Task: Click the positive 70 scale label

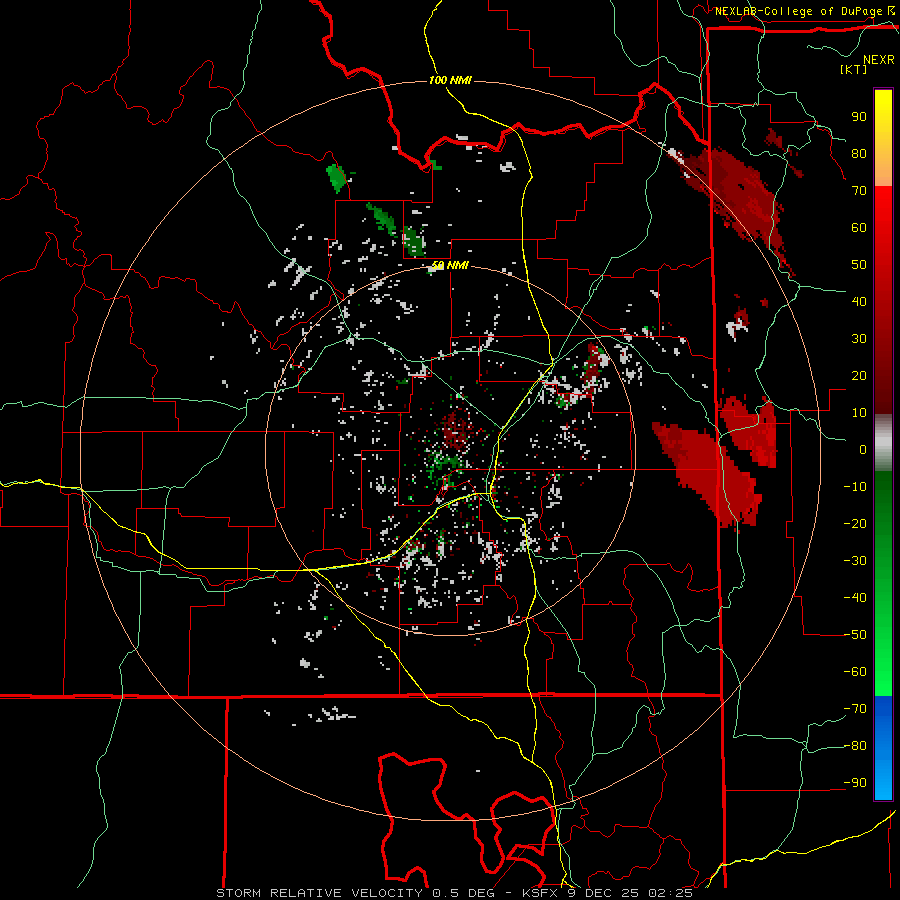Action: [x=859, y=191]
